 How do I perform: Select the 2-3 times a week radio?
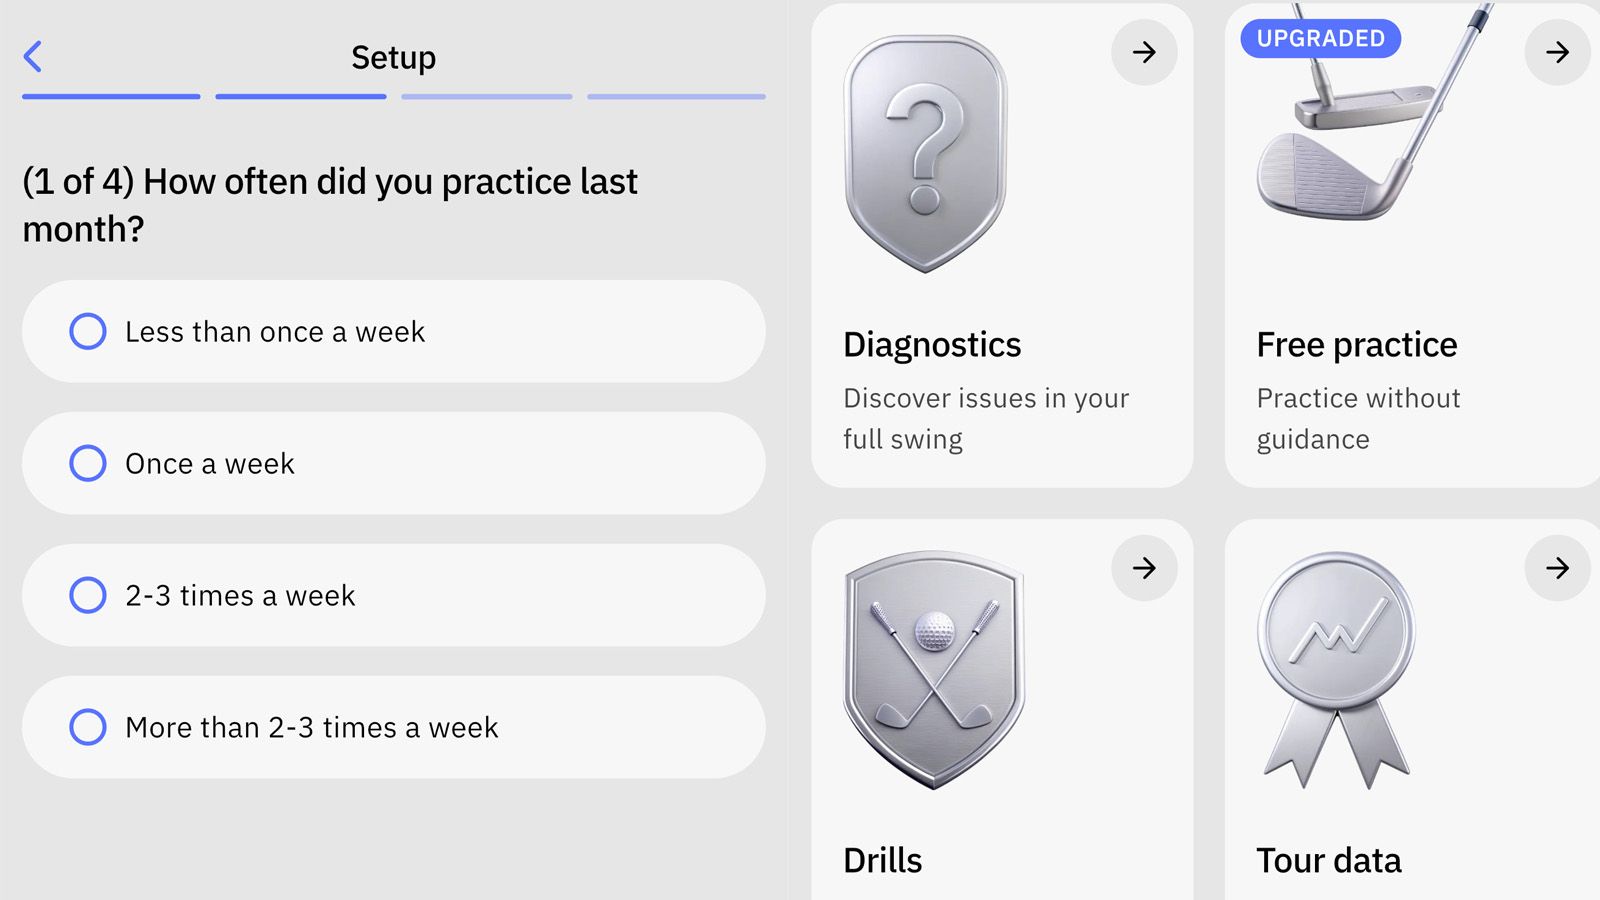click(88, 595)
